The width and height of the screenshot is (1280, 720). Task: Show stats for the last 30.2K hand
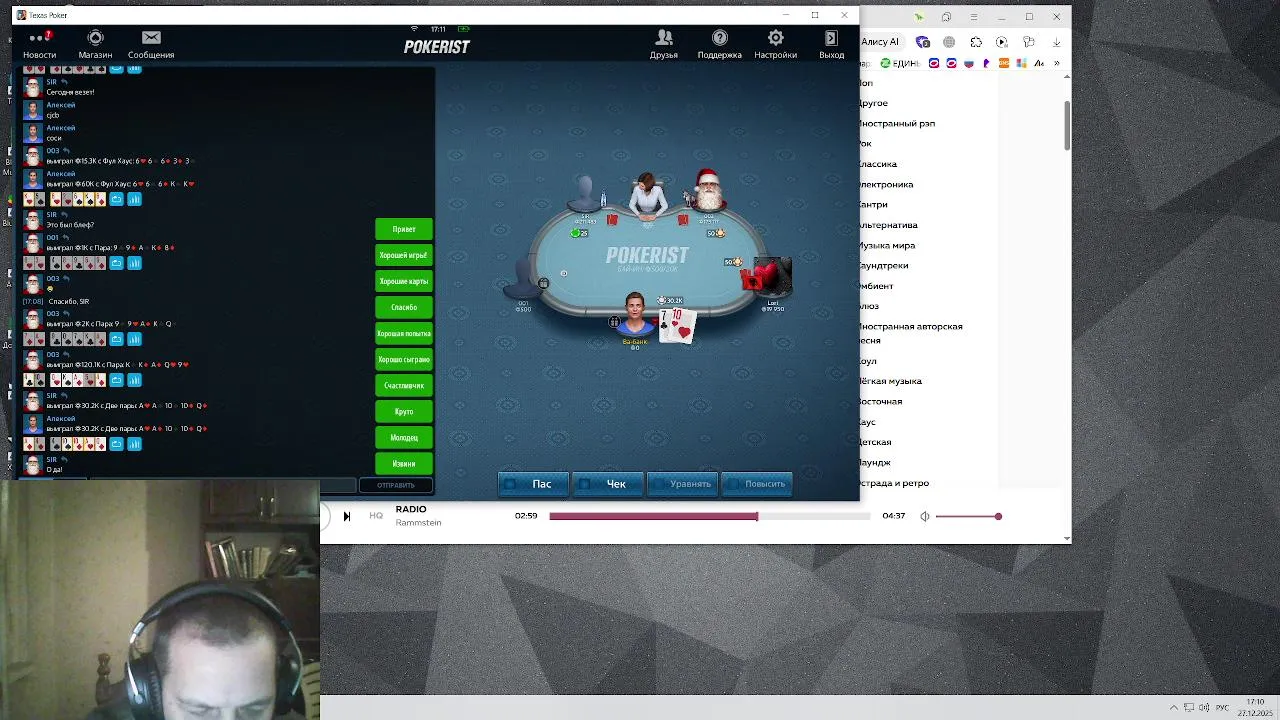pos(134,444)
